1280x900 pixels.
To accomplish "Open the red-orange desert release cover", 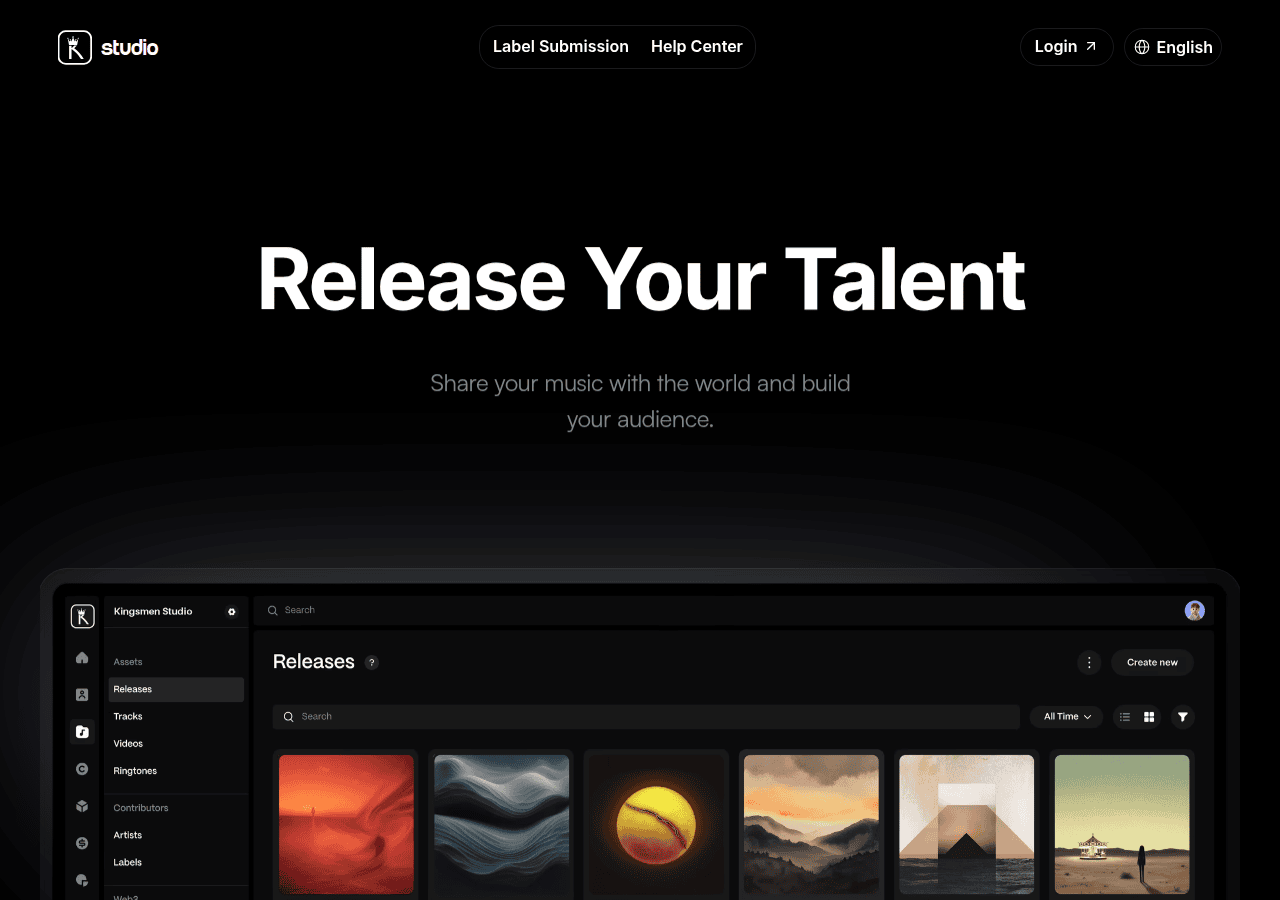I will 346,824.
